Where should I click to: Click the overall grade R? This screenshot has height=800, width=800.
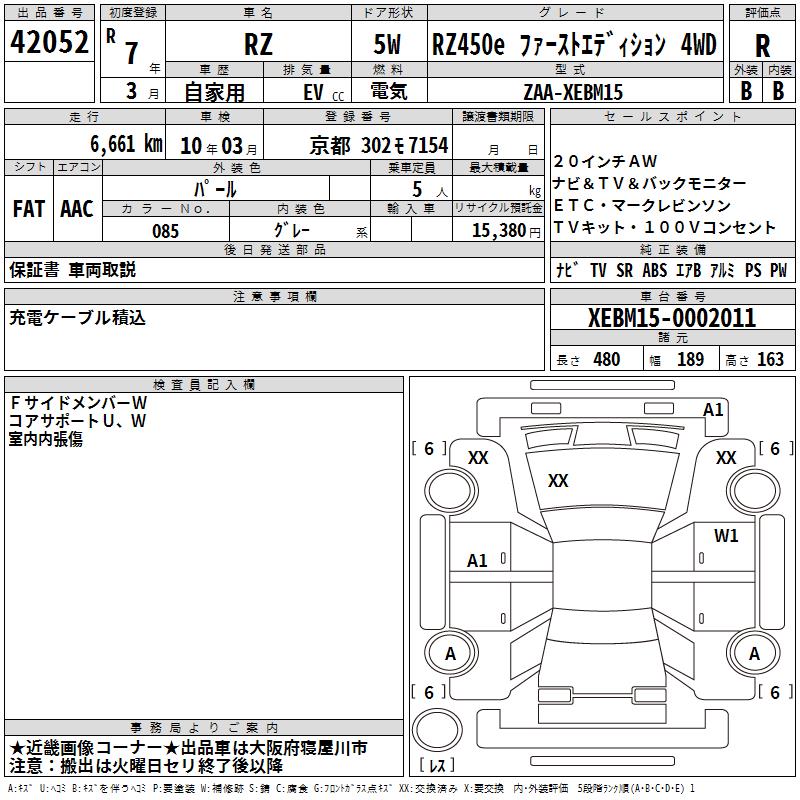(762, 46)
